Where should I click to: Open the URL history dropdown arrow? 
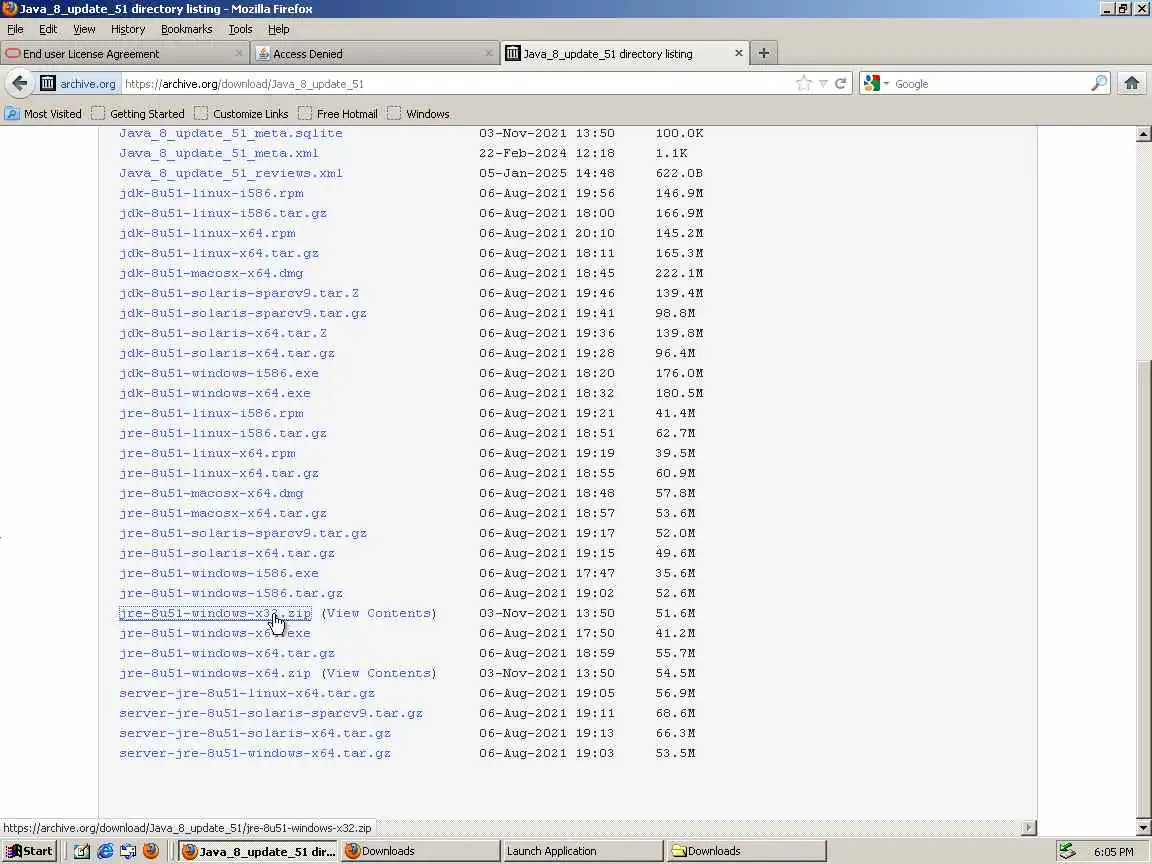coord(823,84)
